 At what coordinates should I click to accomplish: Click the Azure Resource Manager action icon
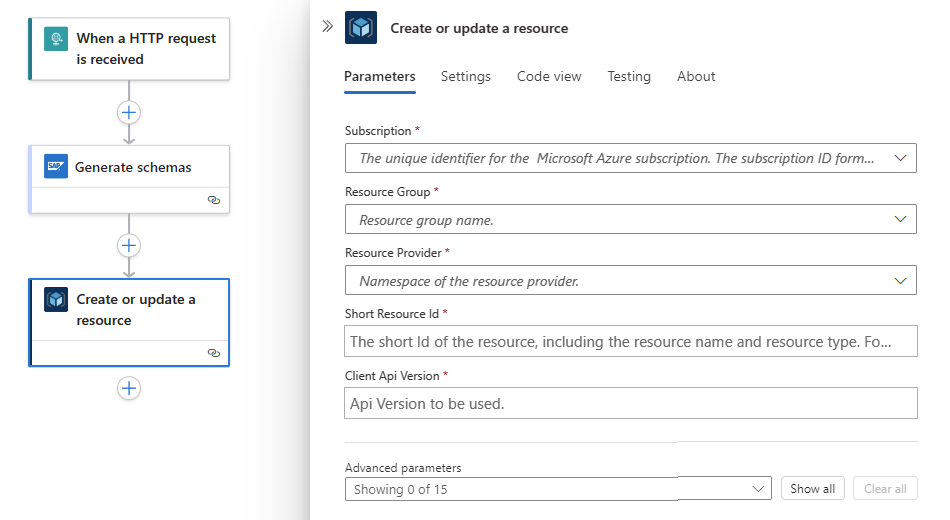coord(56,300)
